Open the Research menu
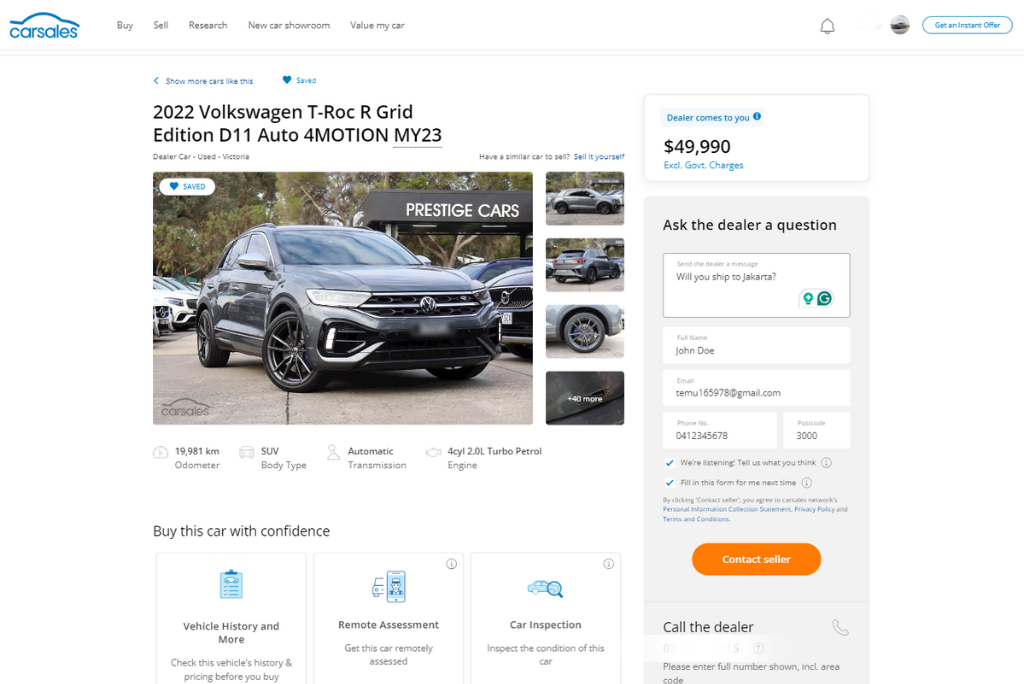The image size is (1024, 684). tap(208, 25)
